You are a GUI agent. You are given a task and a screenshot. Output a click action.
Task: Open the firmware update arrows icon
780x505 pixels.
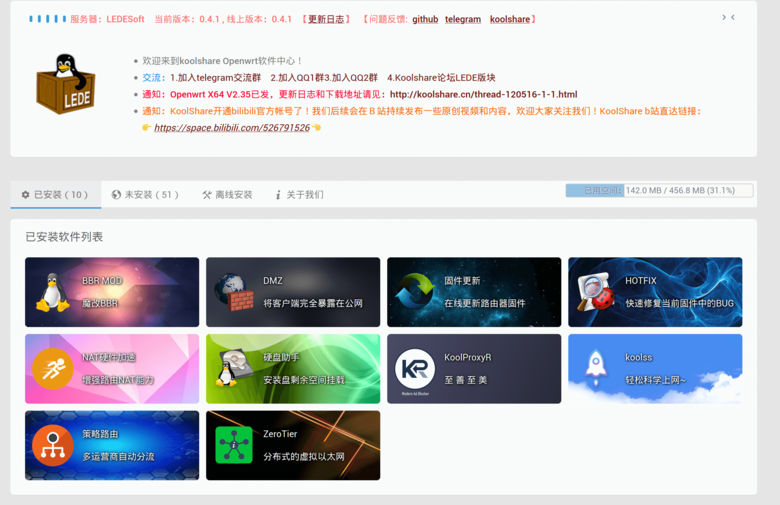pos(415,292)
